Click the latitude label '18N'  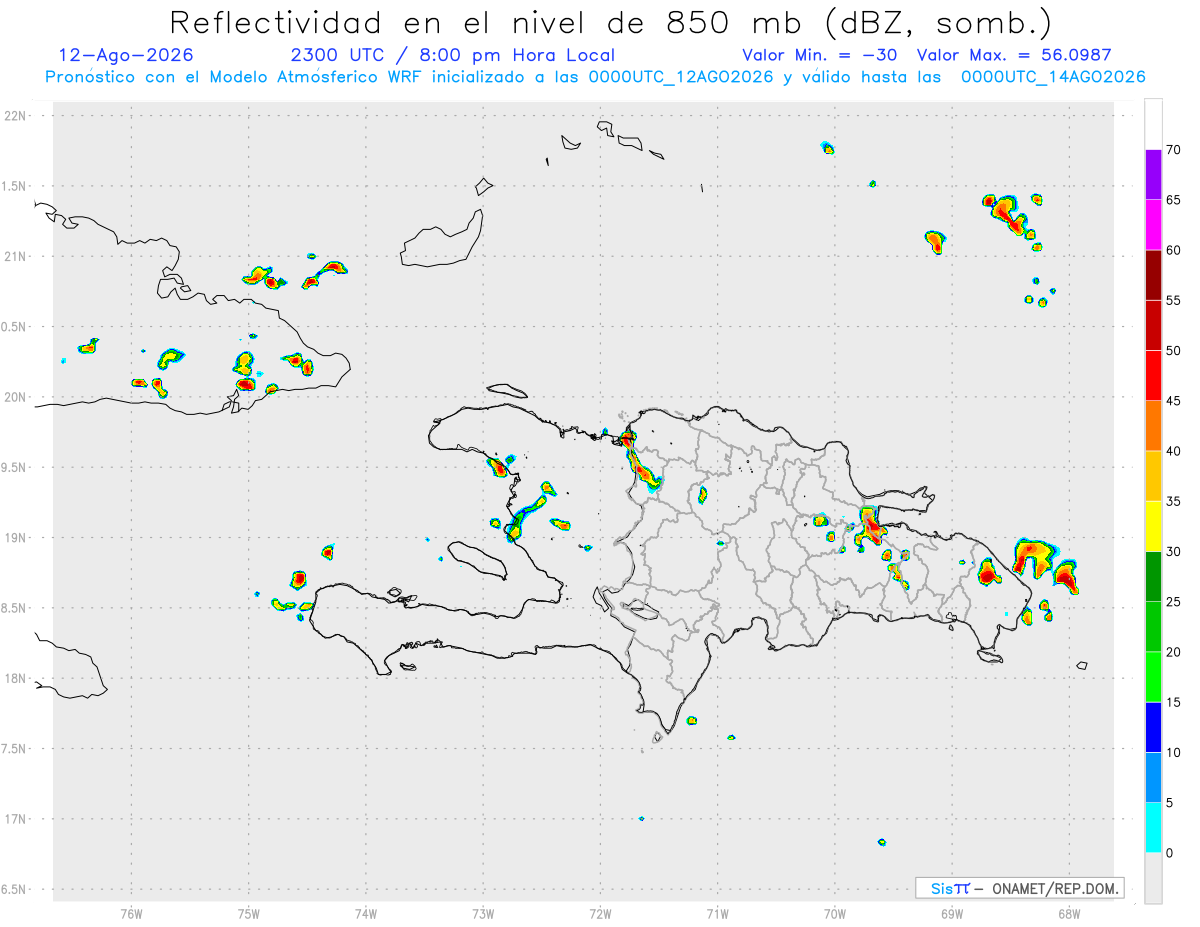click(x=17, y=678)
